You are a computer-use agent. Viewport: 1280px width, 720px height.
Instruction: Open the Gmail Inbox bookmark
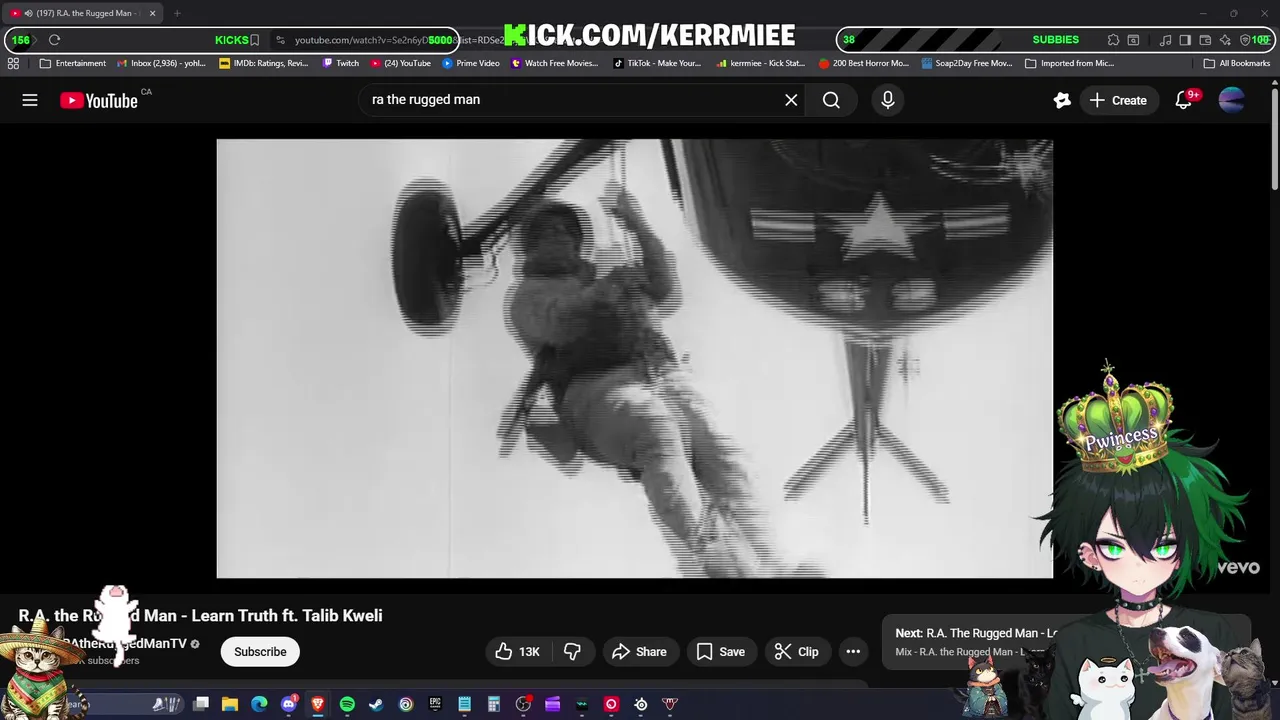(161, 63)
